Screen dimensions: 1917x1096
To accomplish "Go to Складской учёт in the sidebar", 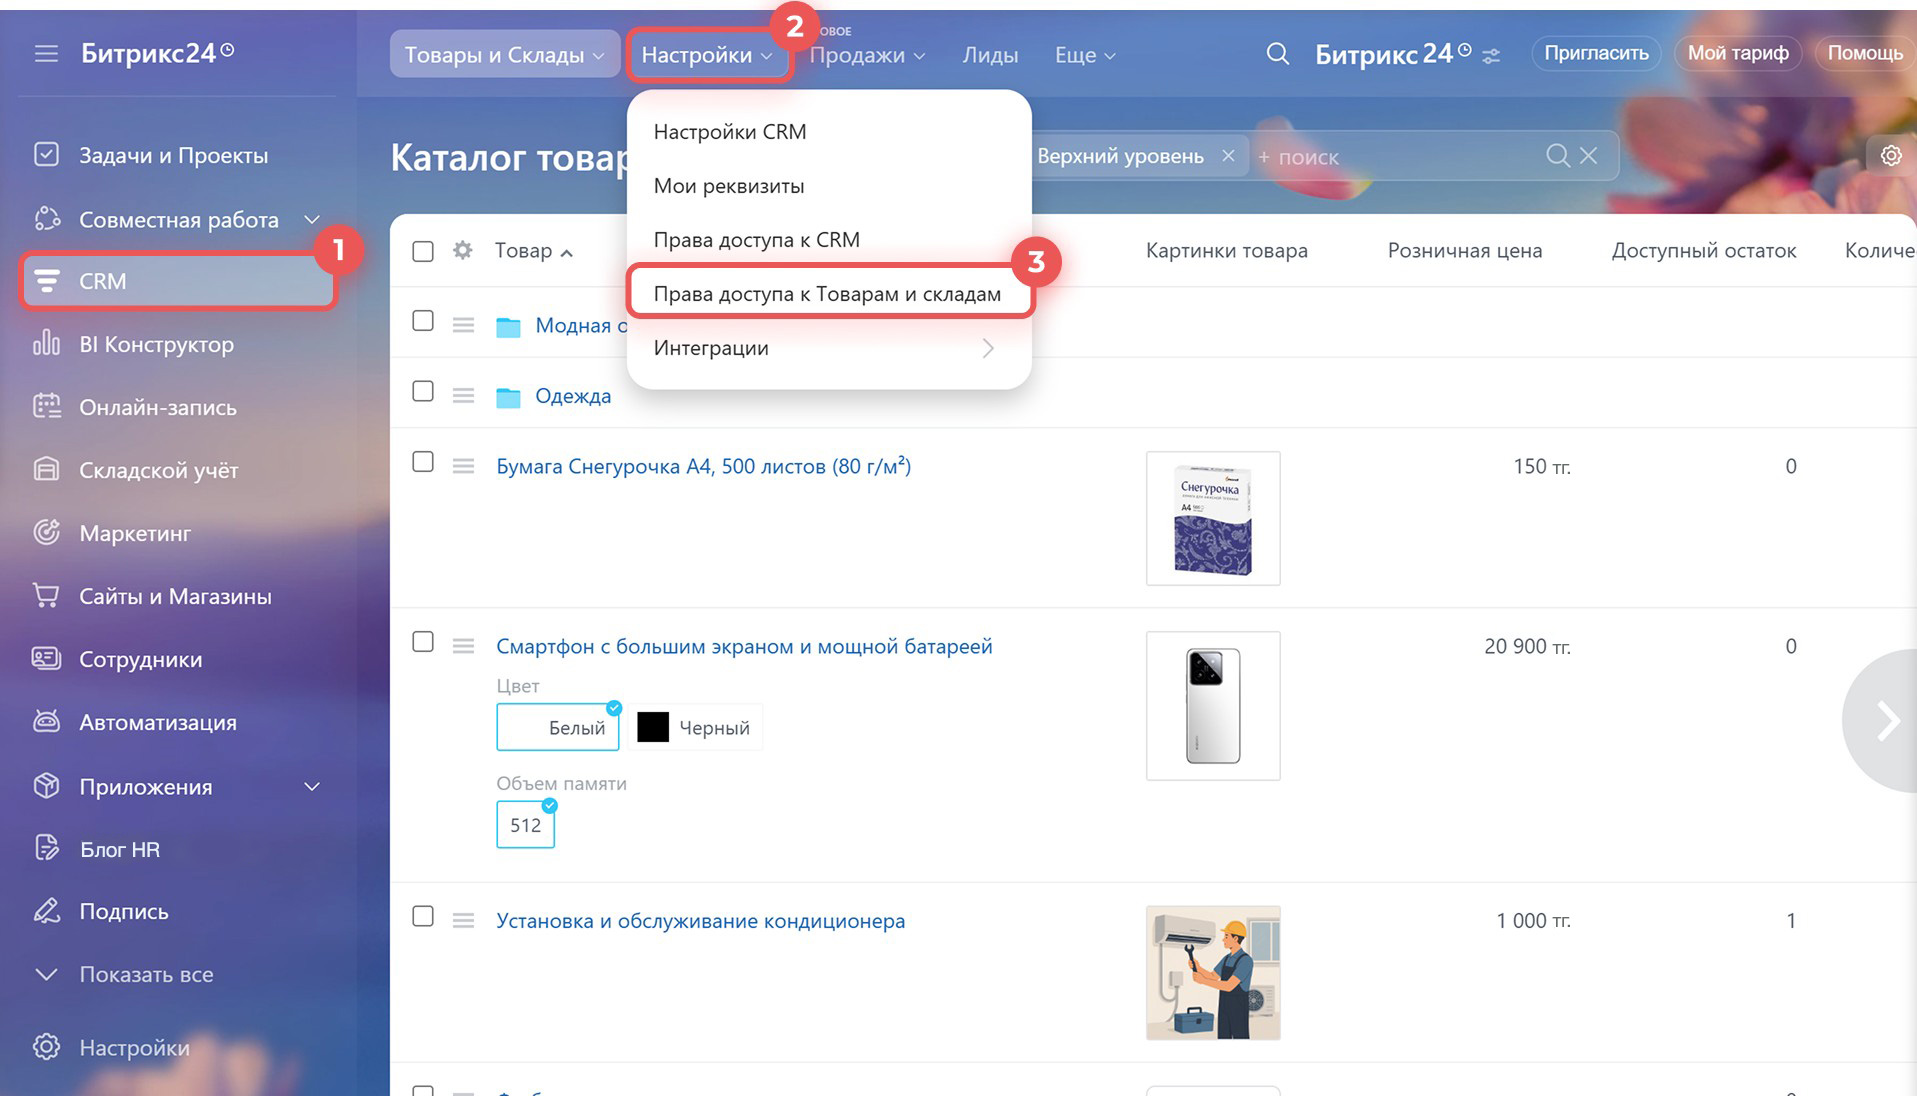I will [x=158, y=470].
